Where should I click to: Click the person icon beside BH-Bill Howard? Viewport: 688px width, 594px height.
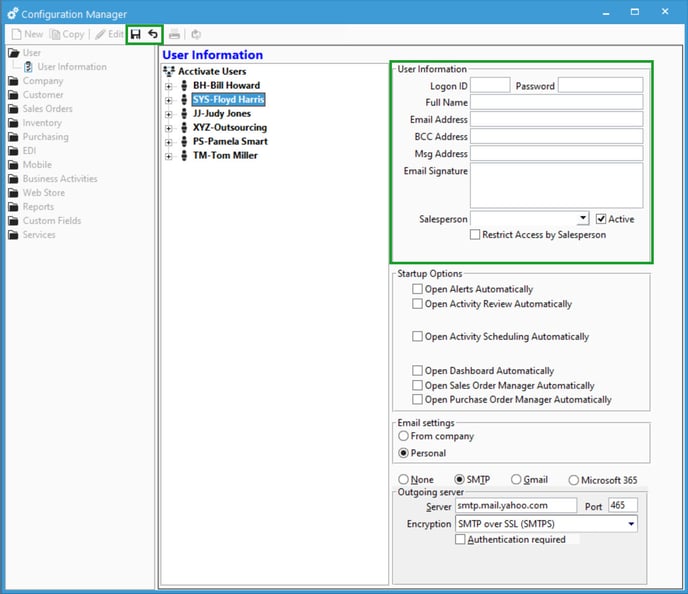pyautogui.click(x=184, y=85)
